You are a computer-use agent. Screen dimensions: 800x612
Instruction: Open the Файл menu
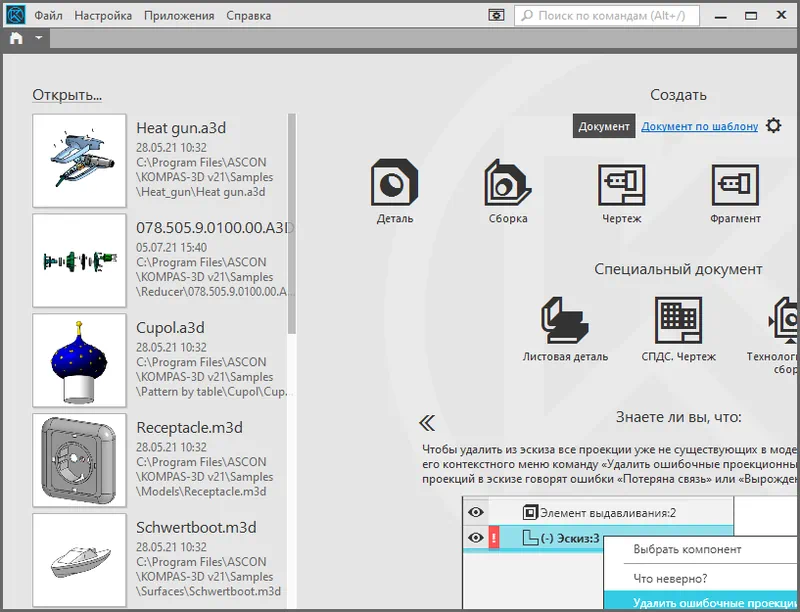coord(48,16)
